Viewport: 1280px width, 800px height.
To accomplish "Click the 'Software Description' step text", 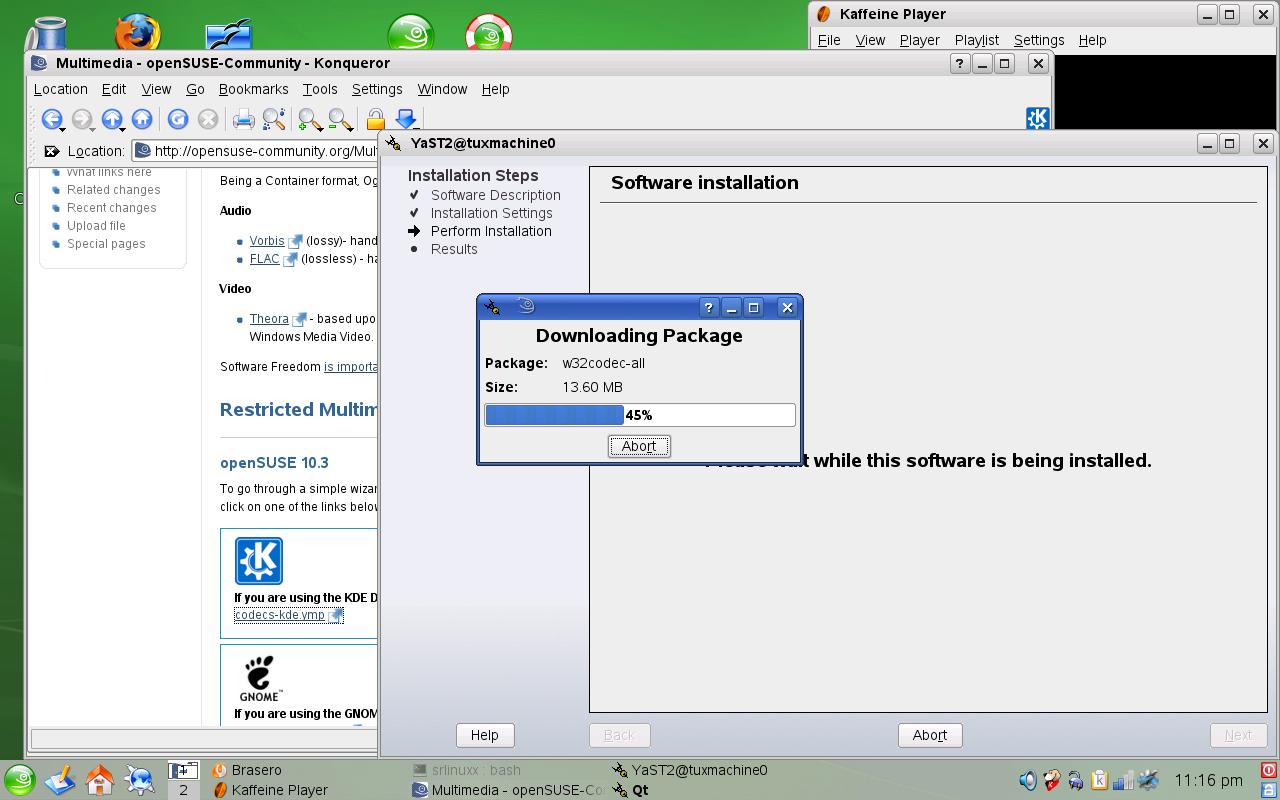I will pos(496,195).
